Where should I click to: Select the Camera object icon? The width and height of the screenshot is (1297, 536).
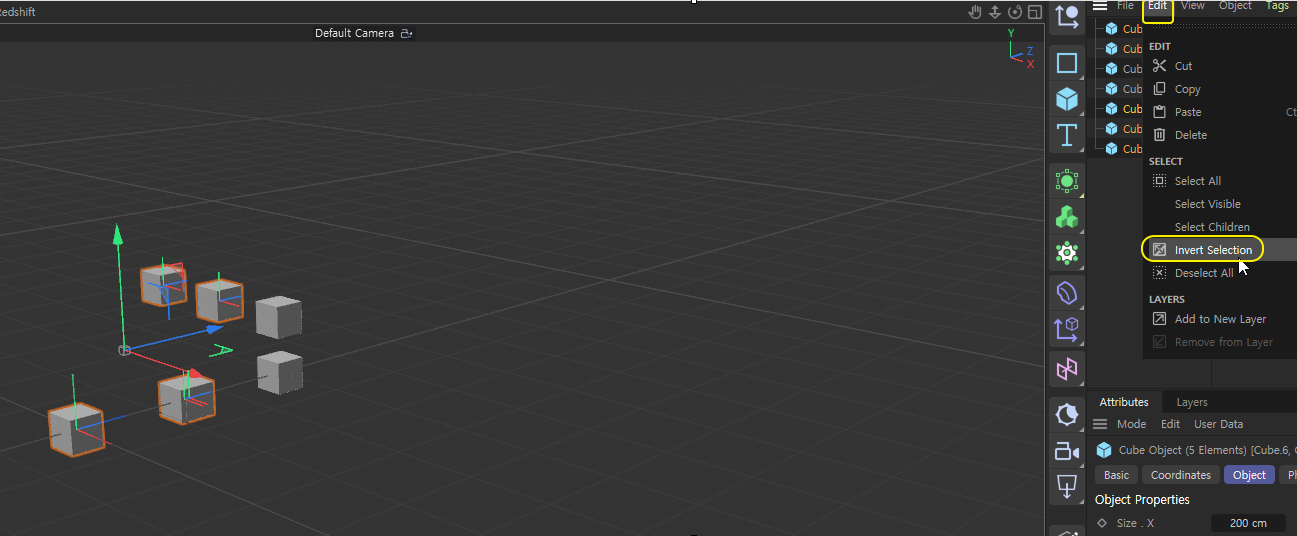(x=1067, y=452)
